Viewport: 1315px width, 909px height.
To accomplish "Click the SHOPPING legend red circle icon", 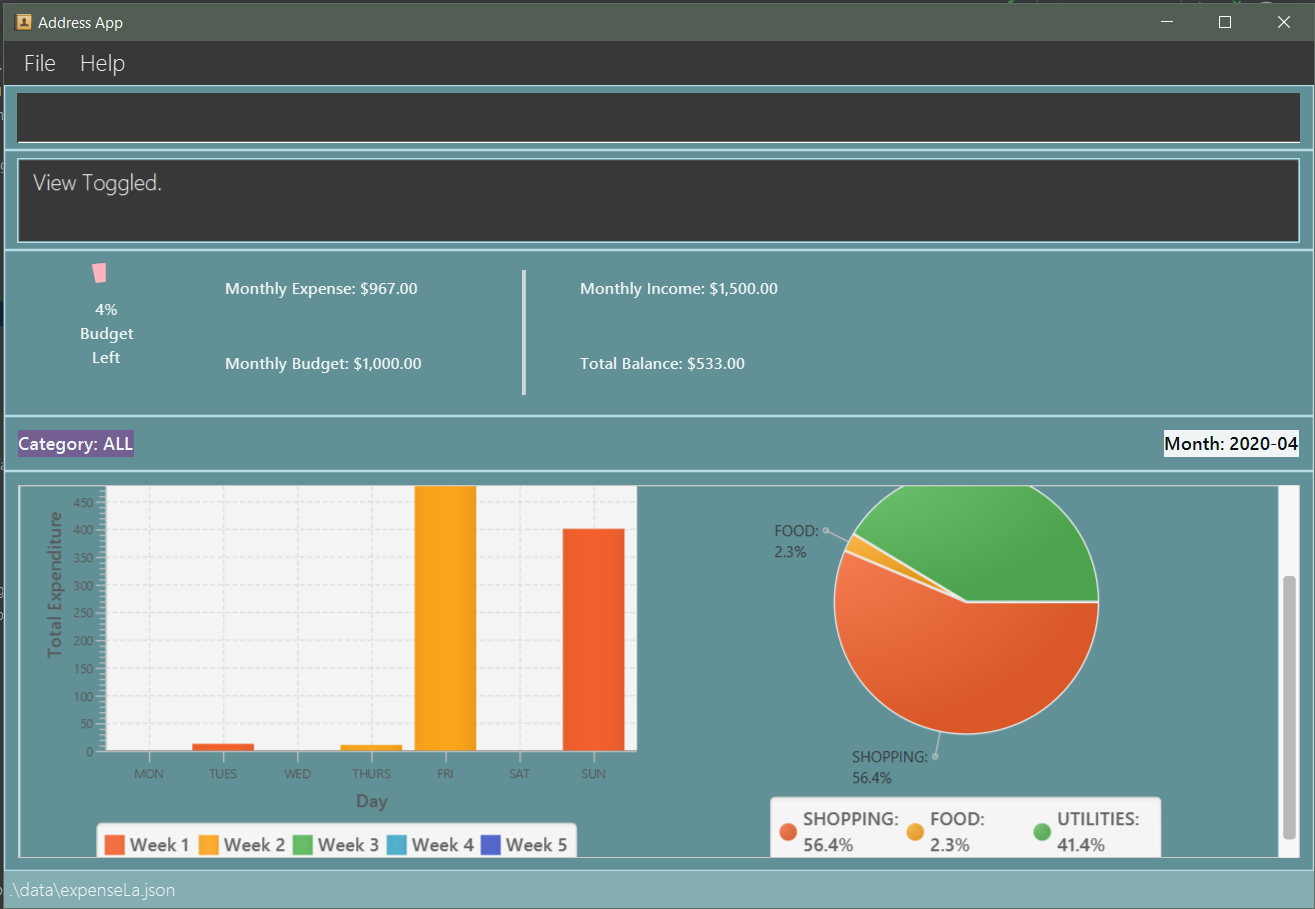I will point(788,832).
